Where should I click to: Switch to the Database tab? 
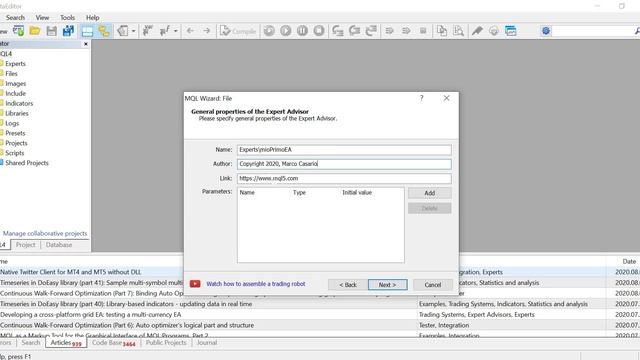pos(59,245)
